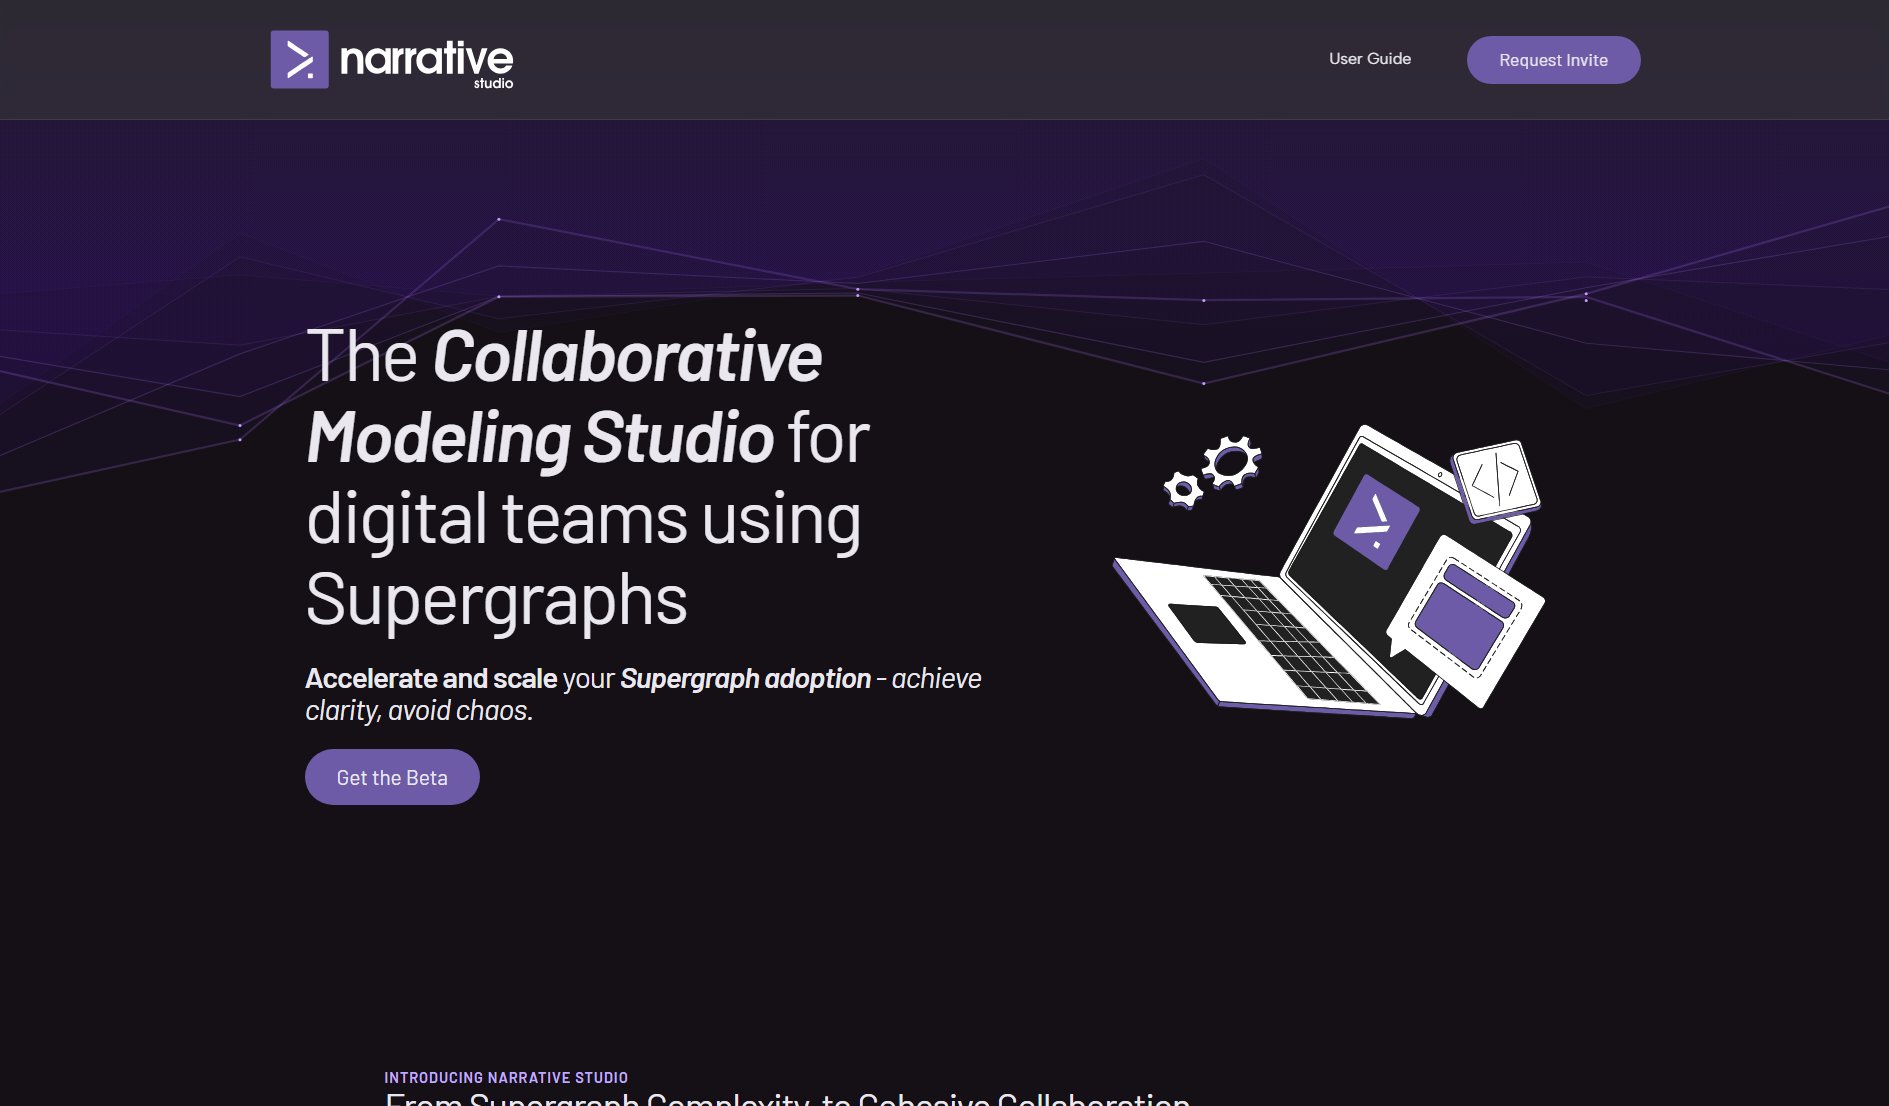
Task: Click the large gear icon in illustration
Action: pyautogui.click(x=1231, y=463)
